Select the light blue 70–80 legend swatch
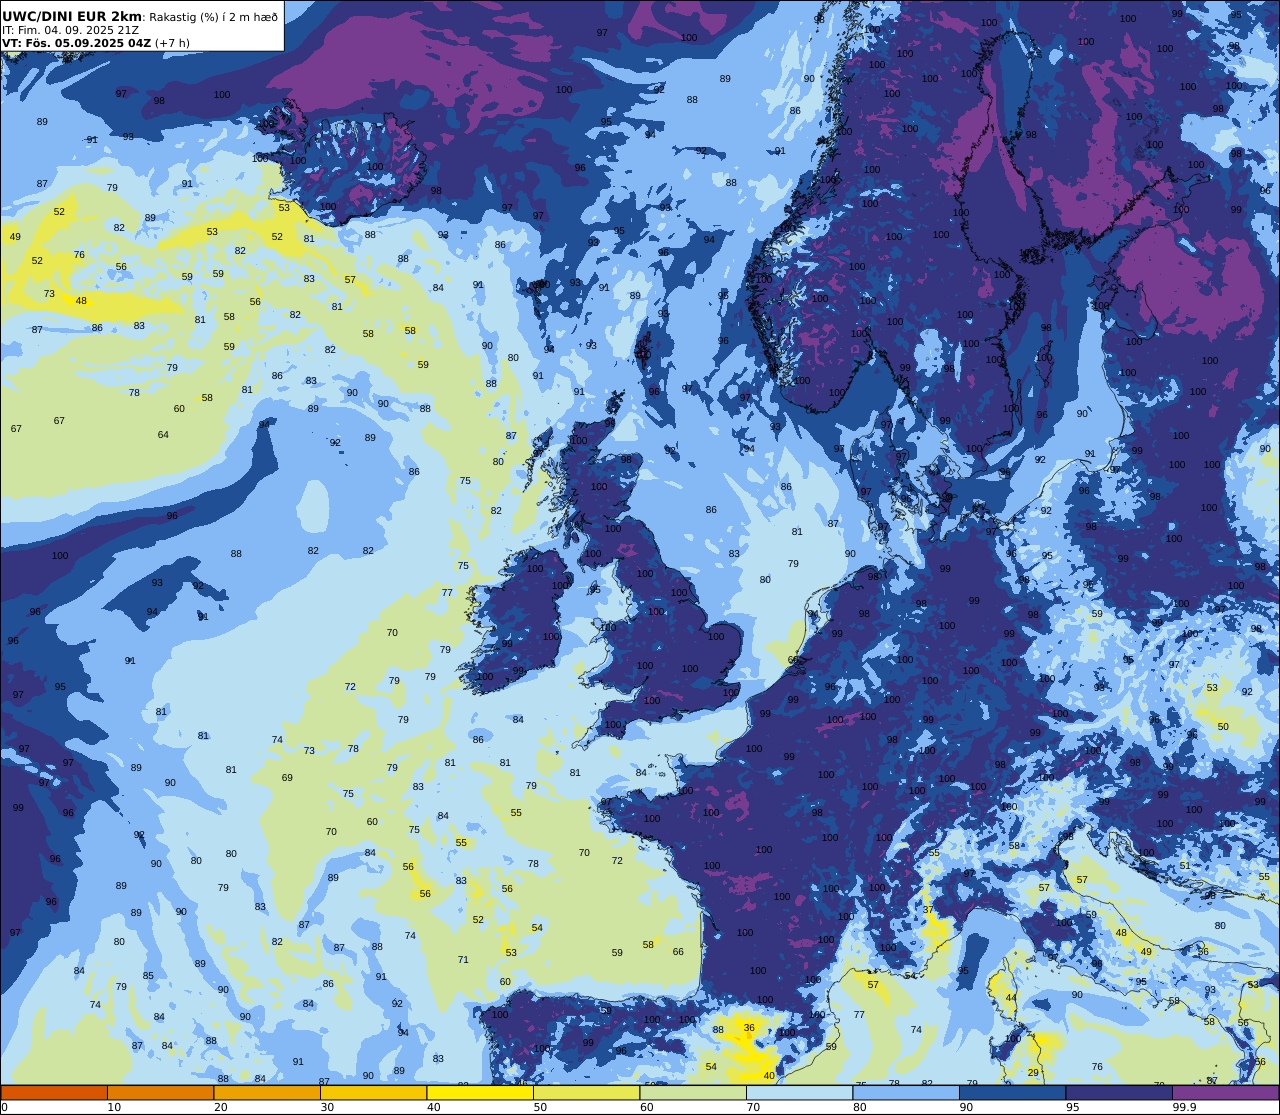Viewport: 1280px width, 1115px height. (x=799, y=1092)
